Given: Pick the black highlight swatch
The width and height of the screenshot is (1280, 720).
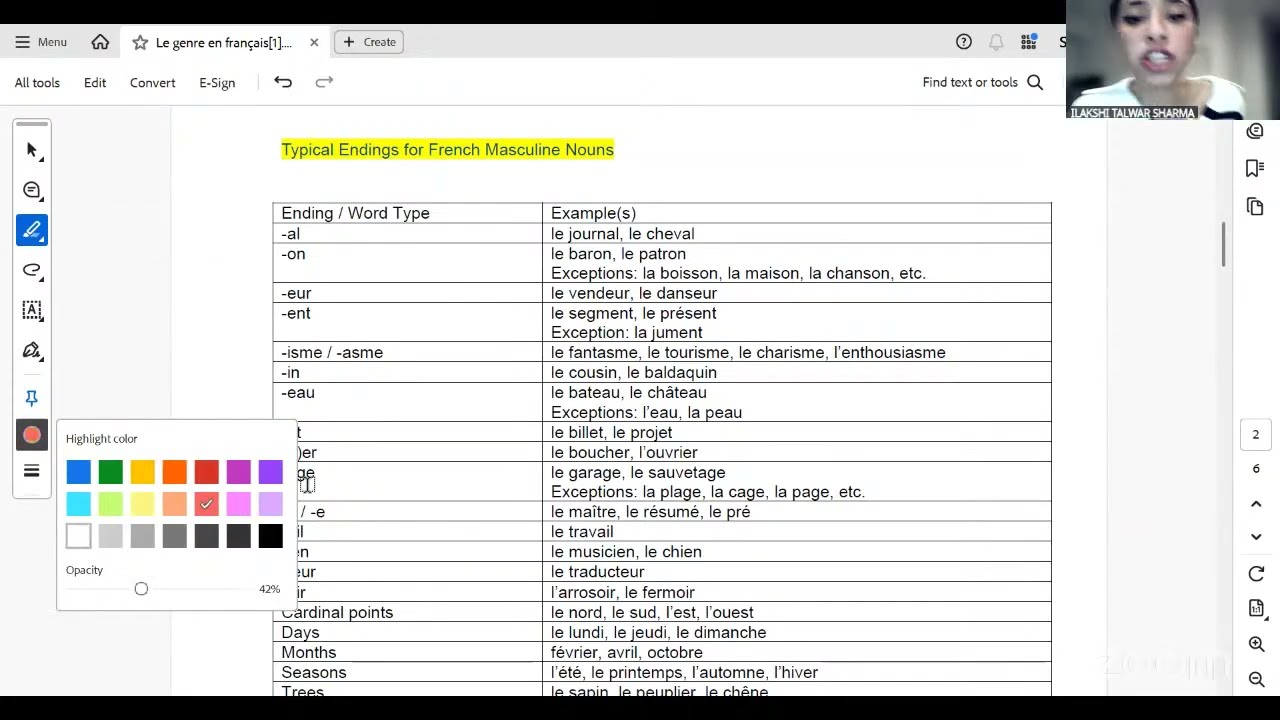Looking at the screenshot, I should 271,536.
